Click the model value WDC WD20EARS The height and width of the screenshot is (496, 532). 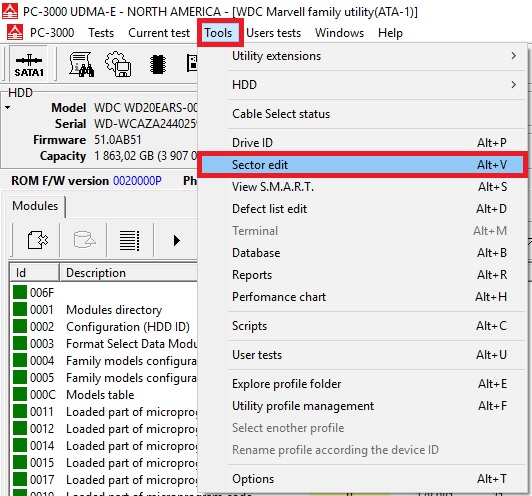tap(146, 108)
